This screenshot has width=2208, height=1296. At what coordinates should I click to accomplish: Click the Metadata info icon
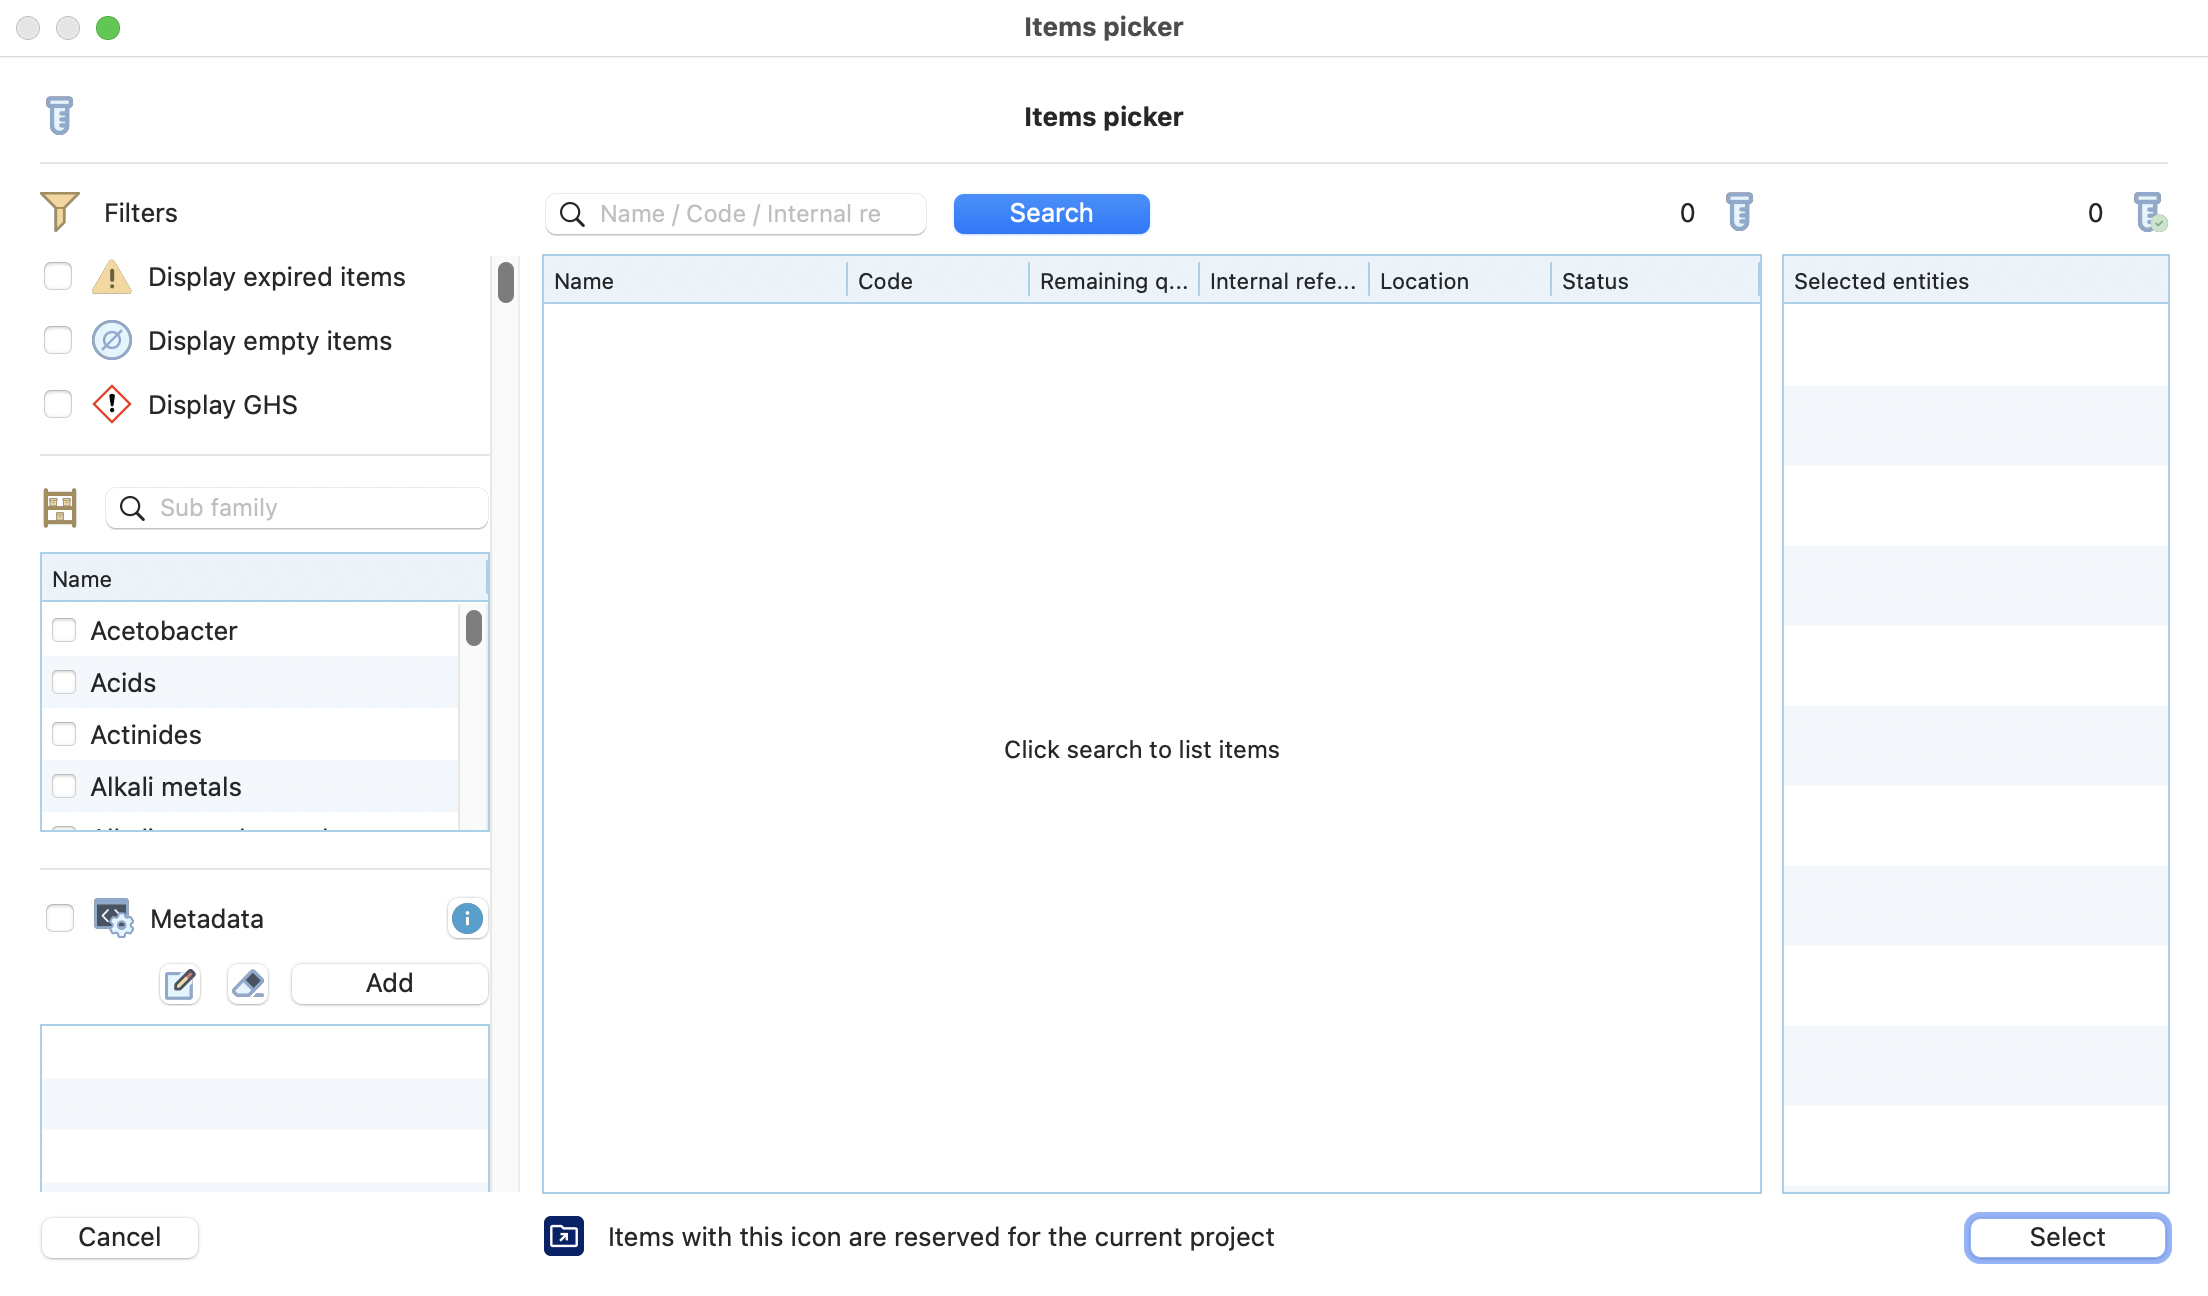pos(467,918)
